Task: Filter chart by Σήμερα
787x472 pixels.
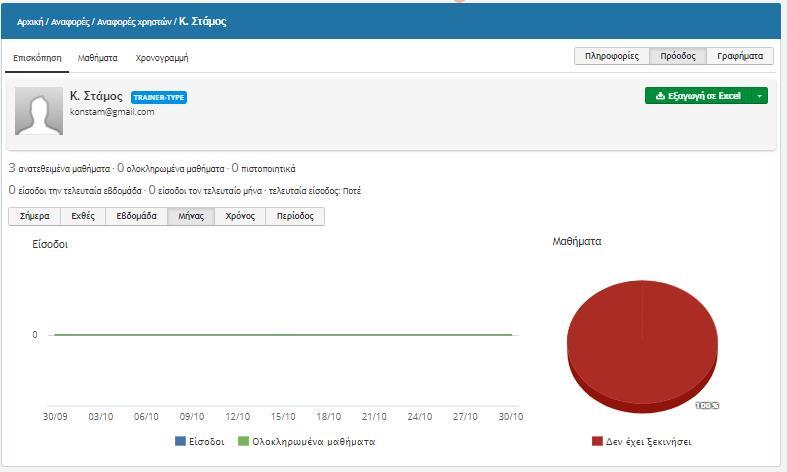Action: coord(35,216)
